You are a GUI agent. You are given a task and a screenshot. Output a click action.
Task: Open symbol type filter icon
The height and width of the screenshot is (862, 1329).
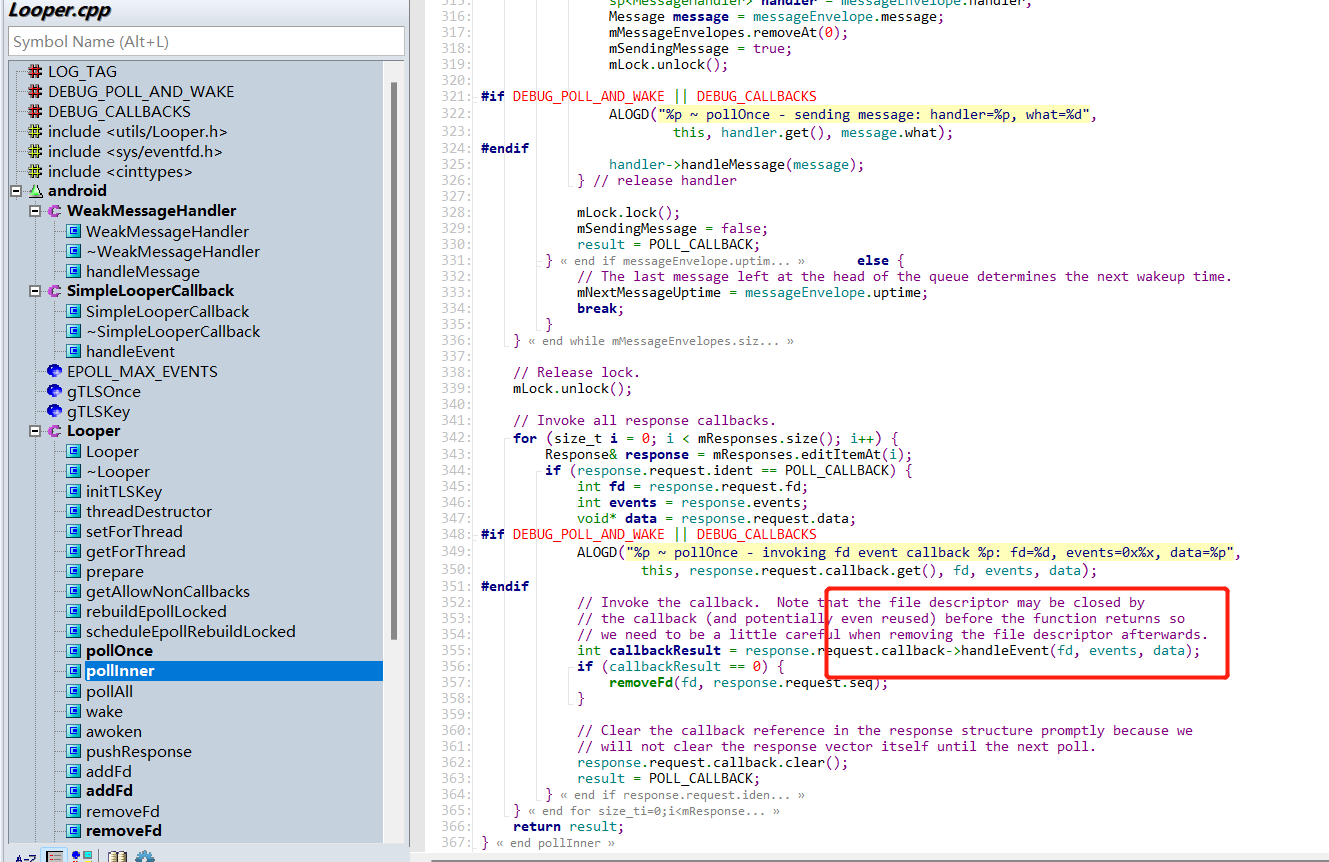tap(82, 856)
